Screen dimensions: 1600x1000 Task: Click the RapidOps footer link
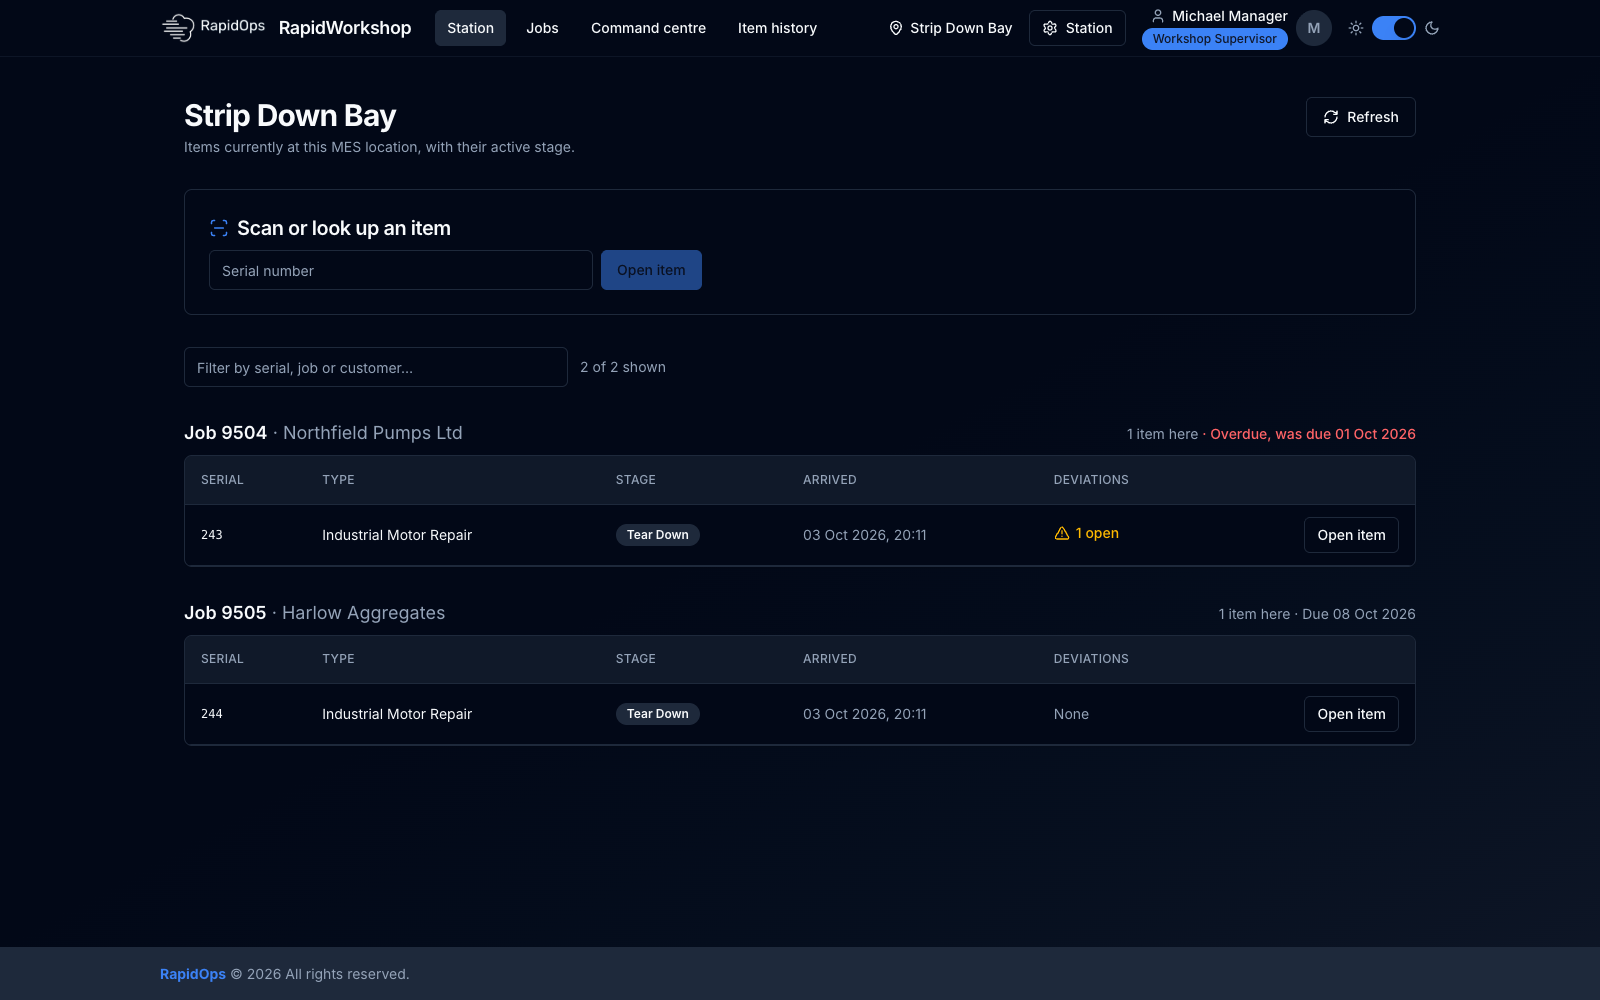[193, 974]
